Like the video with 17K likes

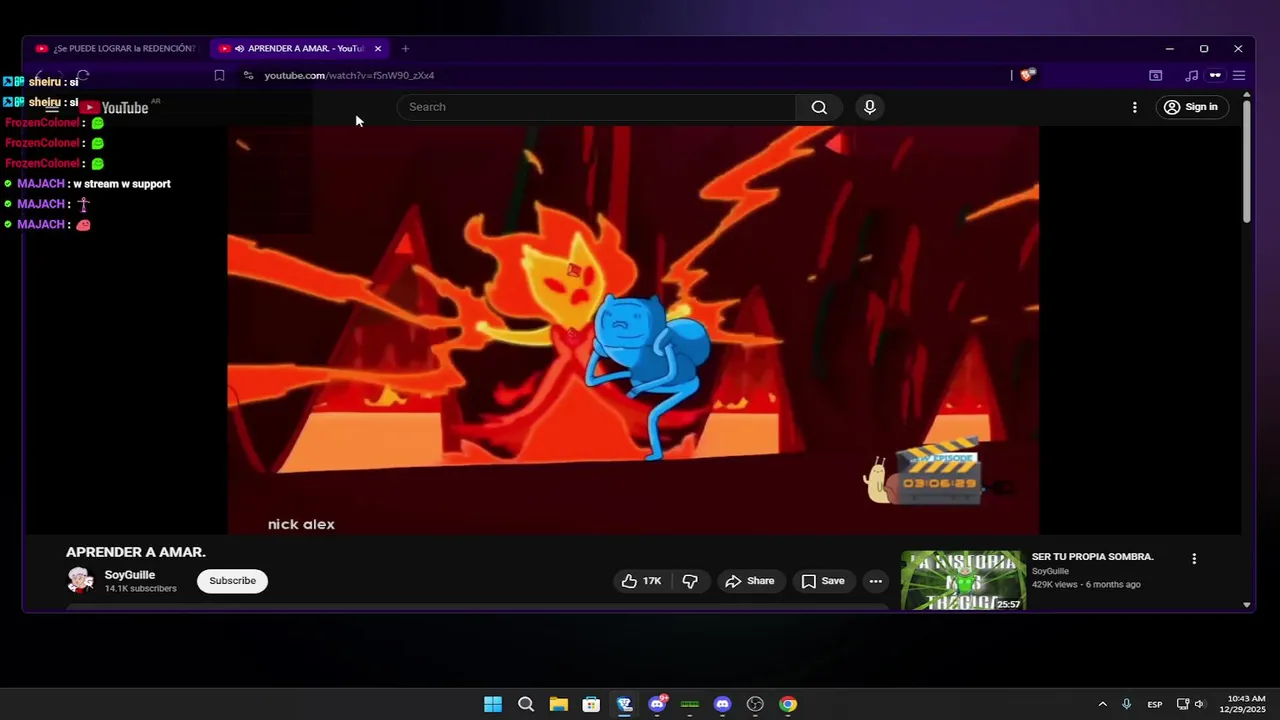coord(641,581)
